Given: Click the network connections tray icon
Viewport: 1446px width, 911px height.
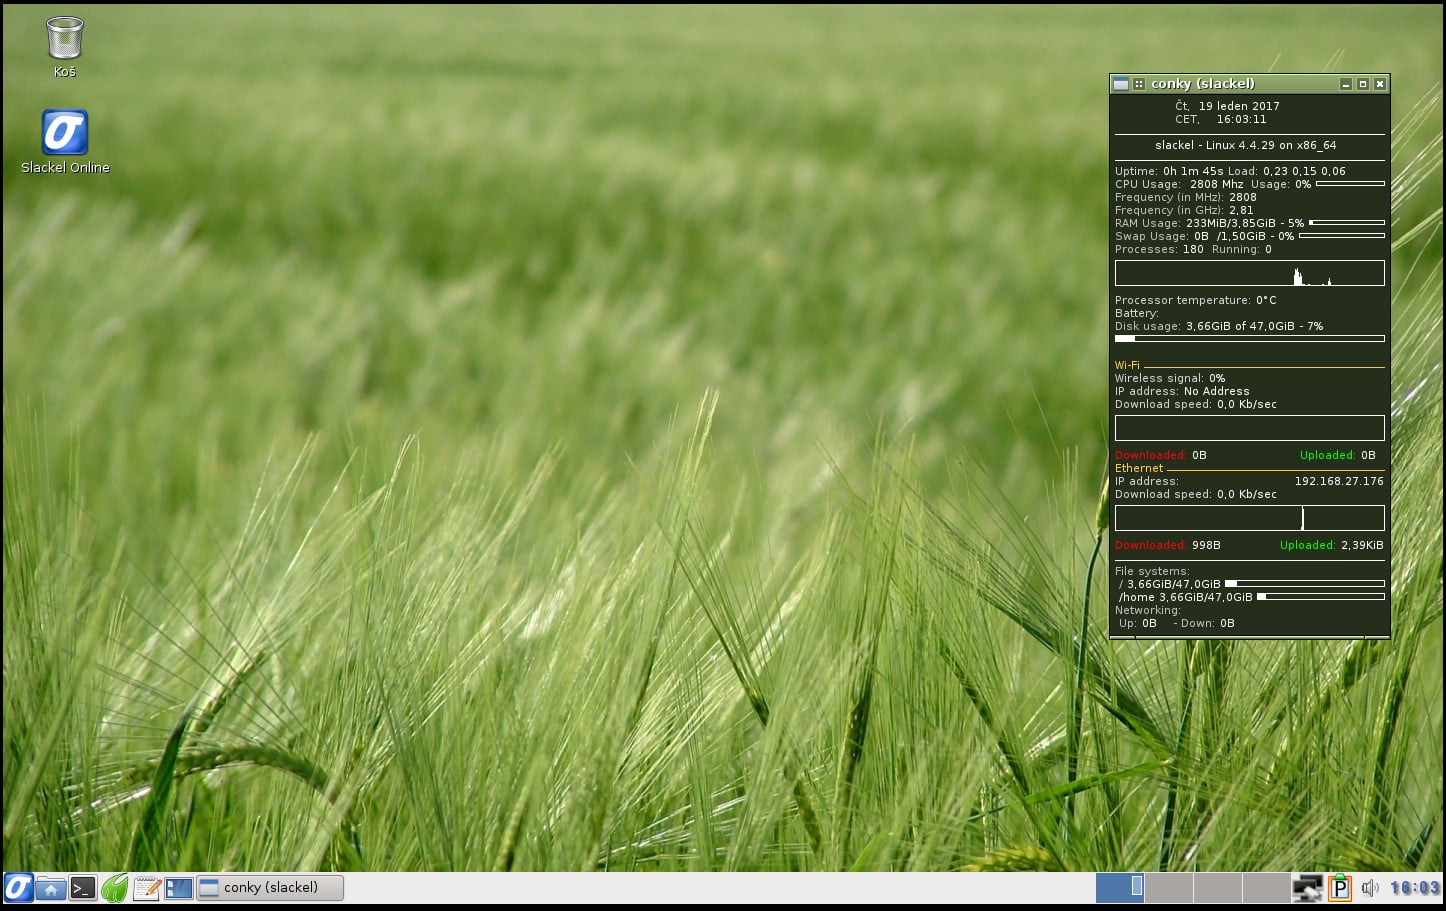Looking at the screenshot, I should point(1307,887).
